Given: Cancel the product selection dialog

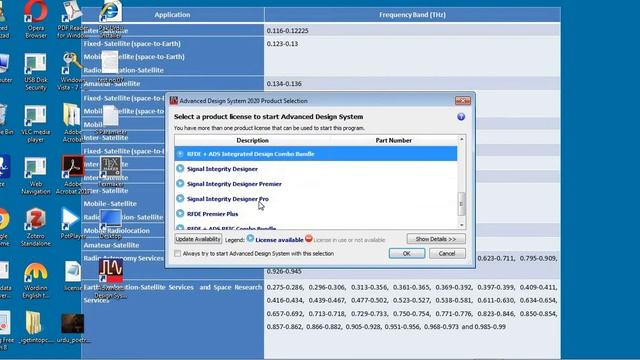Looking at the screenshot, I should 447,253.
